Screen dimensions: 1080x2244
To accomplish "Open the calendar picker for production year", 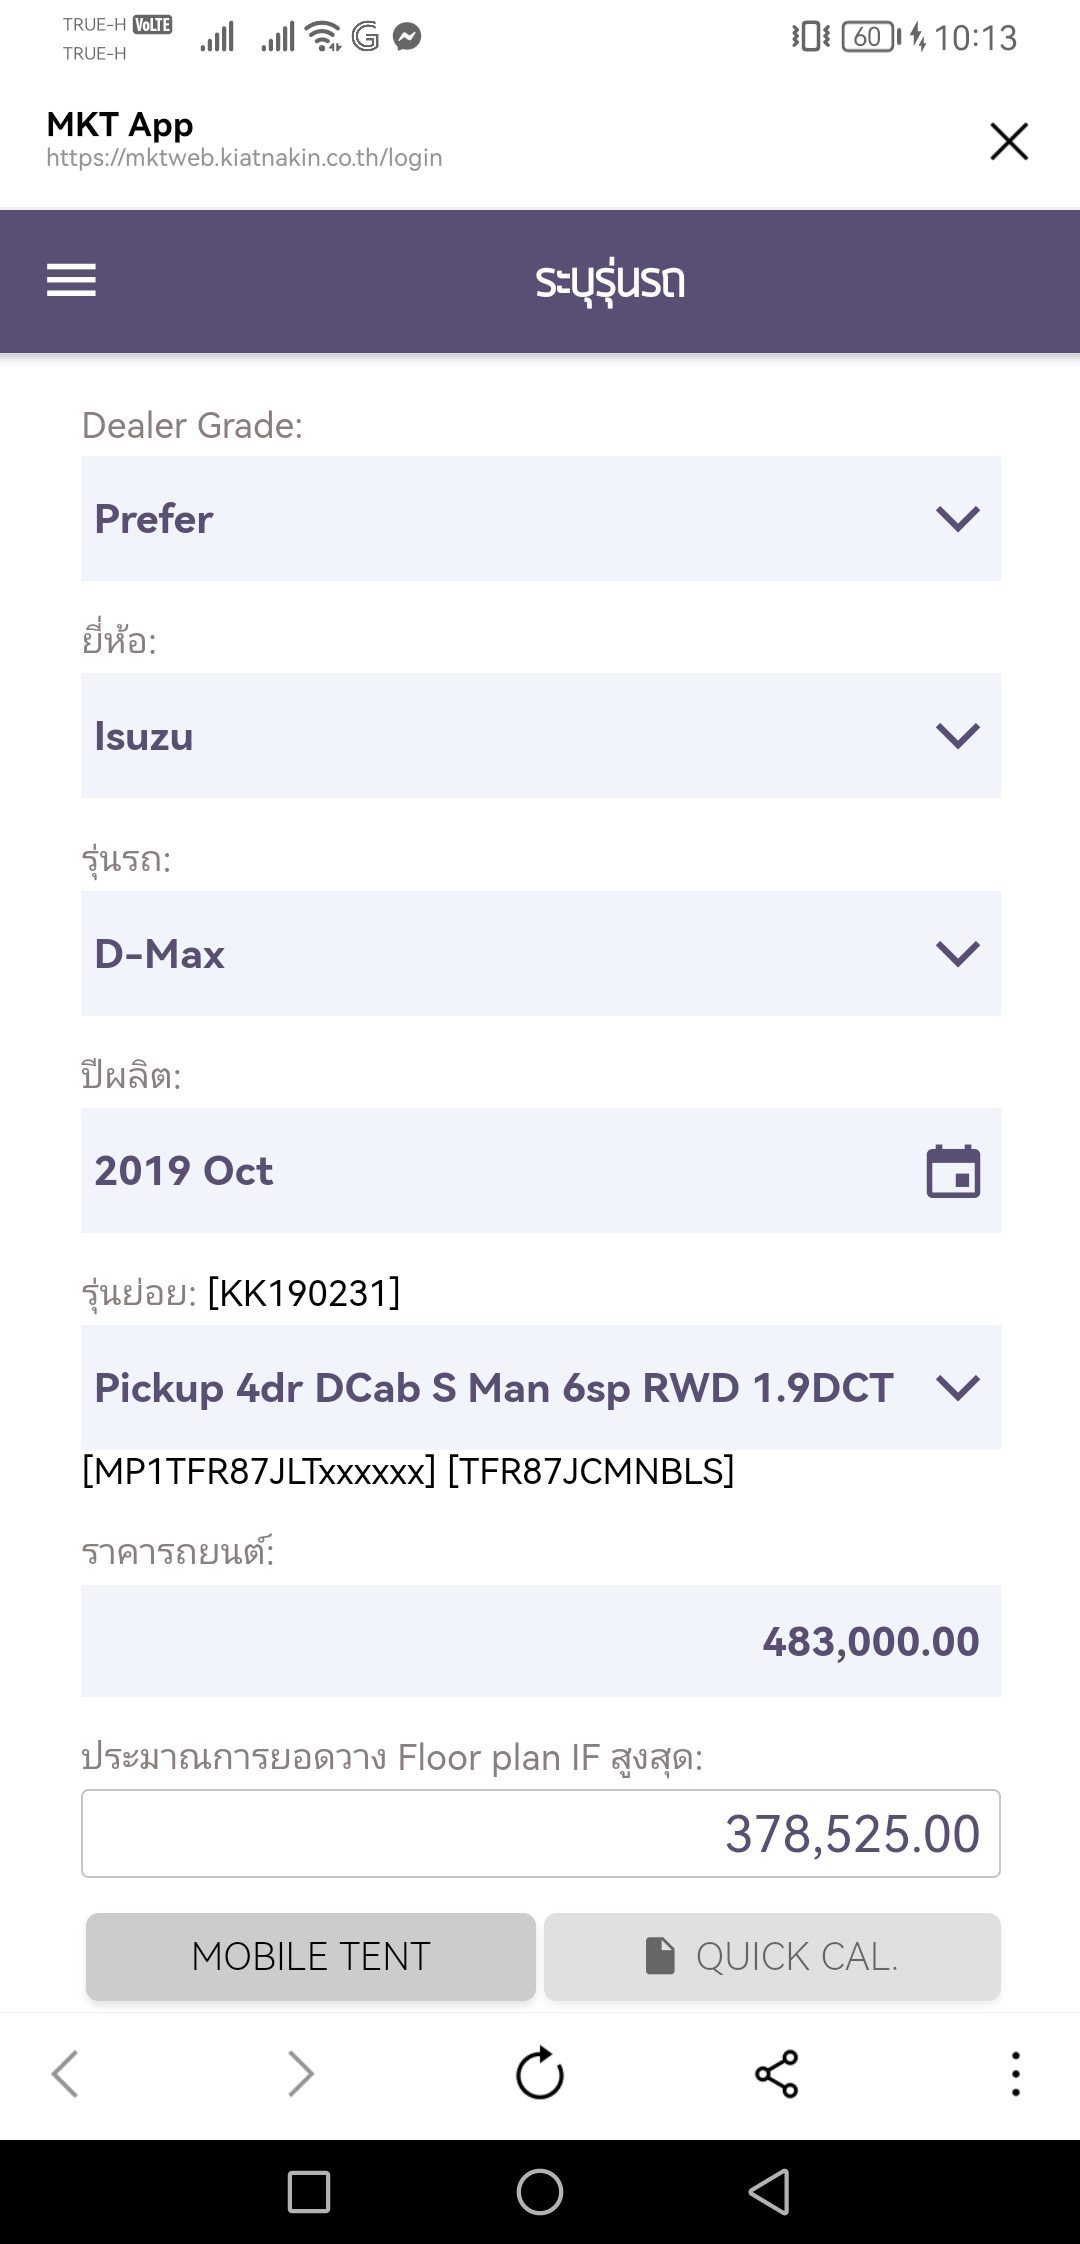I will click(x=953, y=1171).
